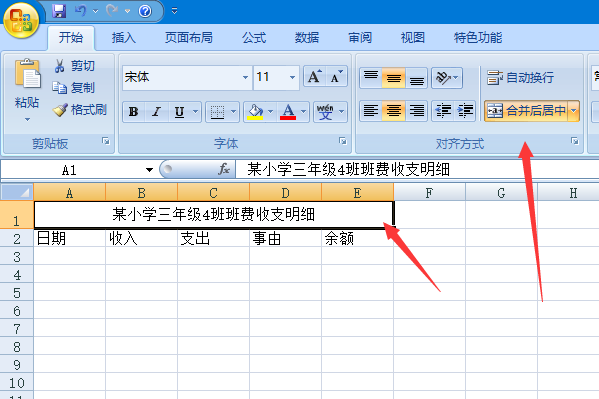This screenshot has height=399, width=599.
Task: Open the Quick Access Toolbar customize arrow
Action: point(174,11)
